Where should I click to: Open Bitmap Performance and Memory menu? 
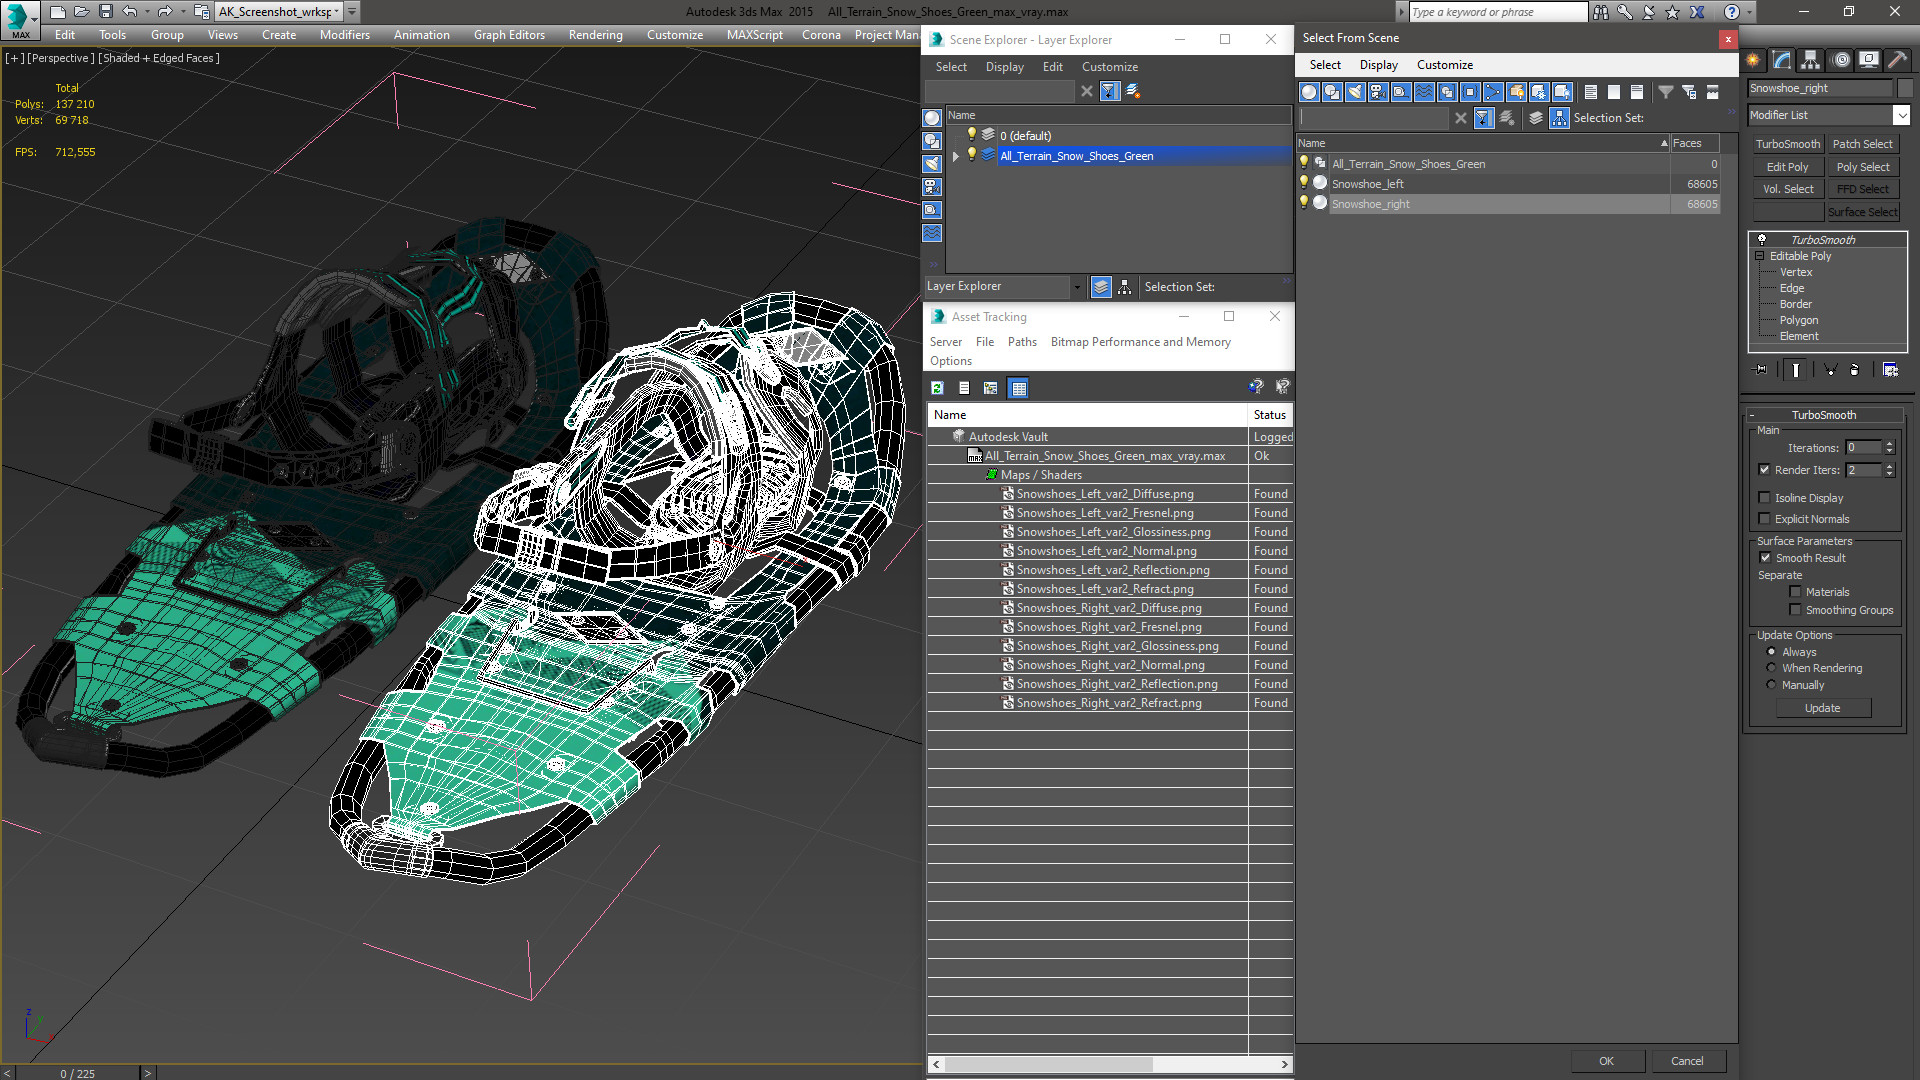[x=1140, y=342]
